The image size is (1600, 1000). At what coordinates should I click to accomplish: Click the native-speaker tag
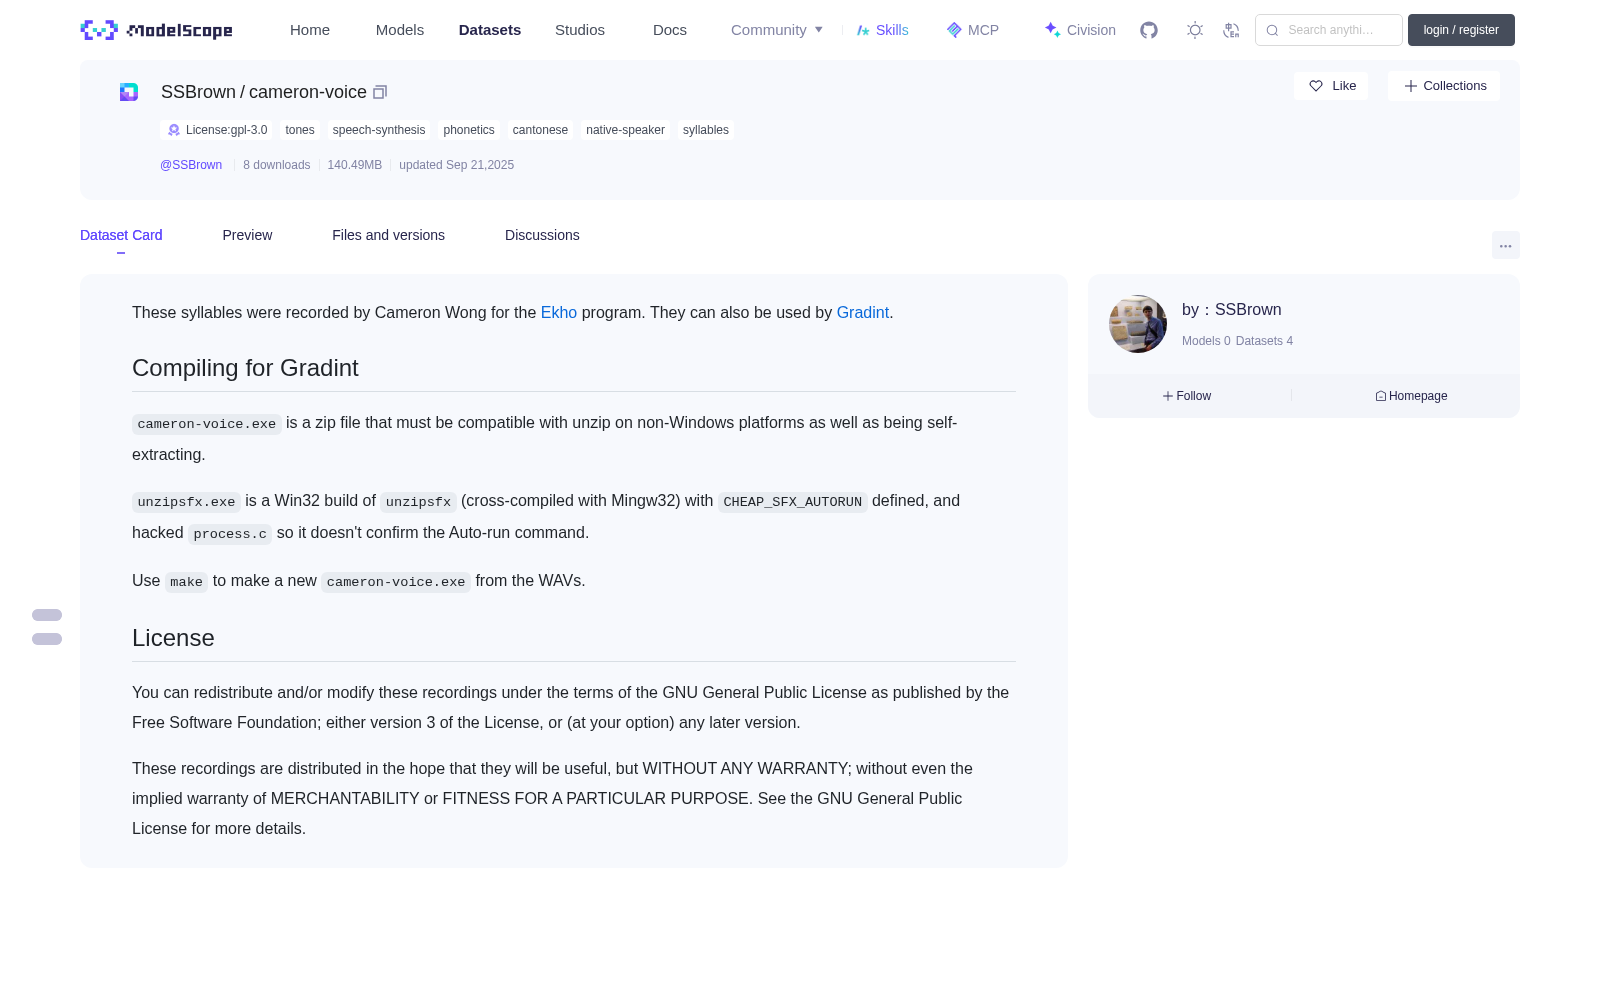[x=625, y=130]
